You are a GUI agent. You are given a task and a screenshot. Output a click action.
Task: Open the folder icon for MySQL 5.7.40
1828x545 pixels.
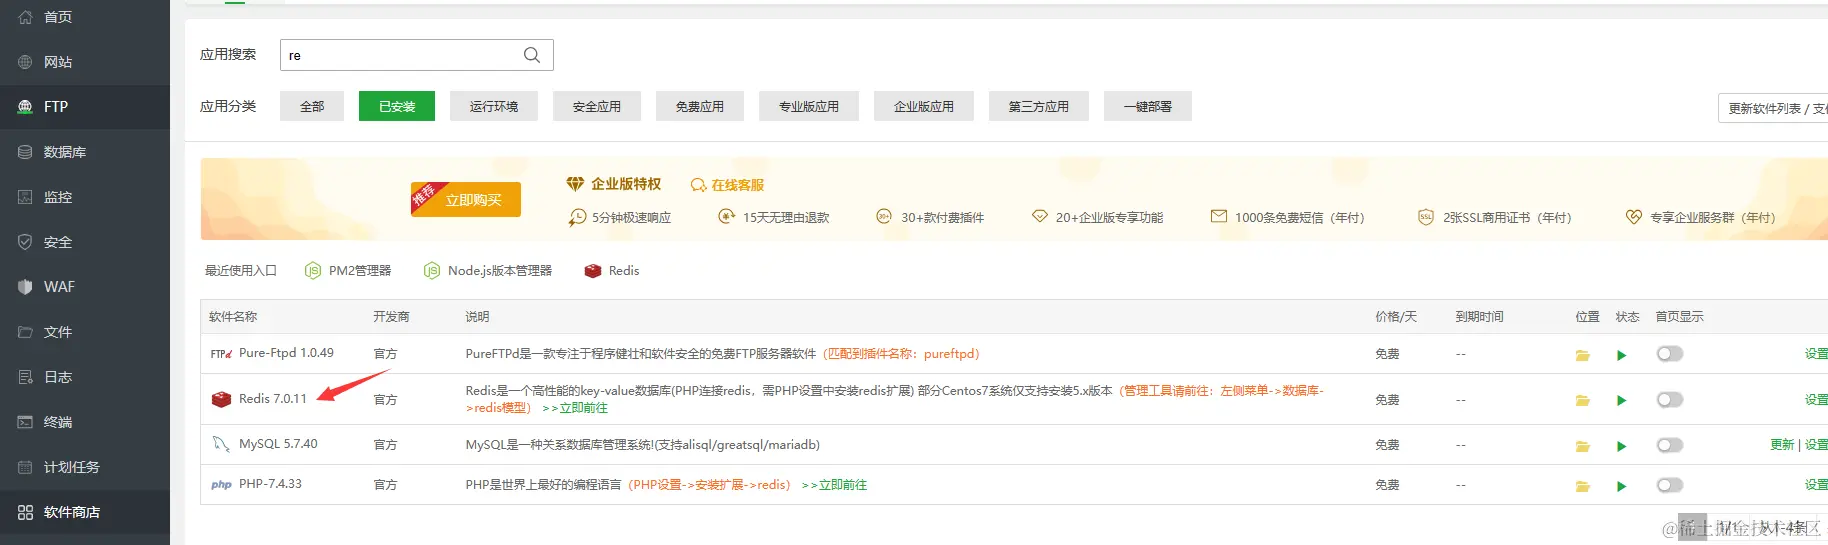click(x=1583, y=446)
